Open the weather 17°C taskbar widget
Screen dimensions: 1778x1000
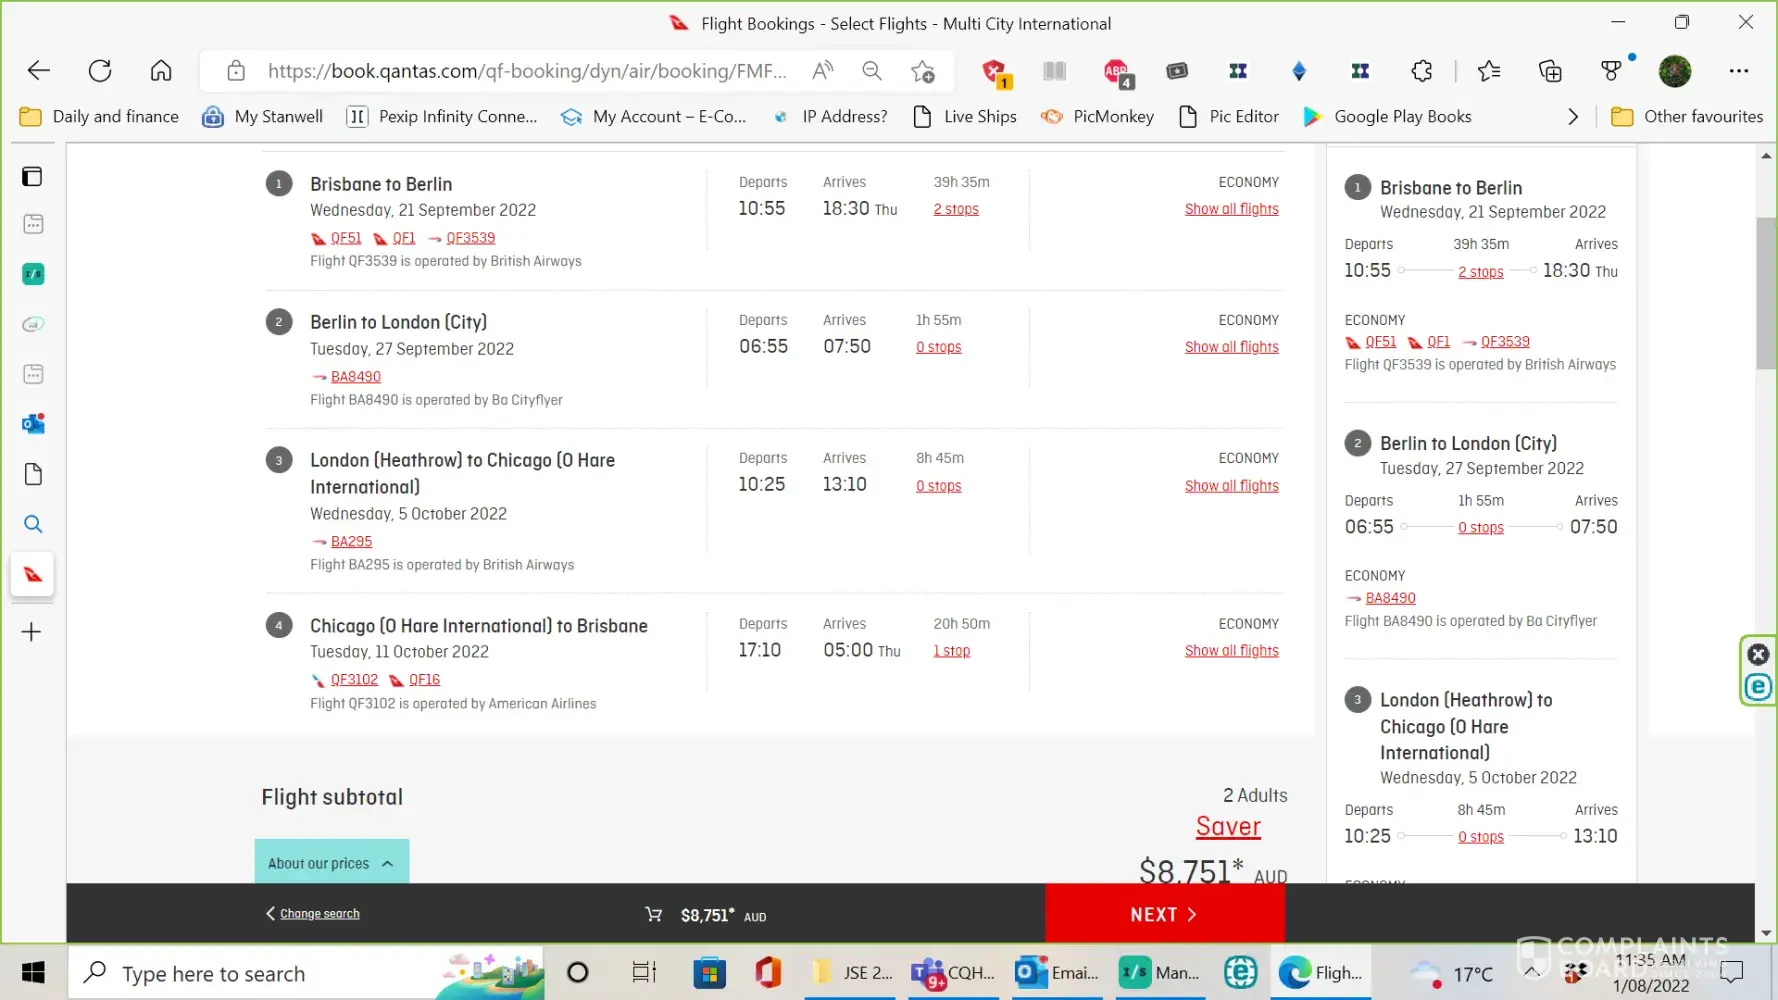point(1451,973)
